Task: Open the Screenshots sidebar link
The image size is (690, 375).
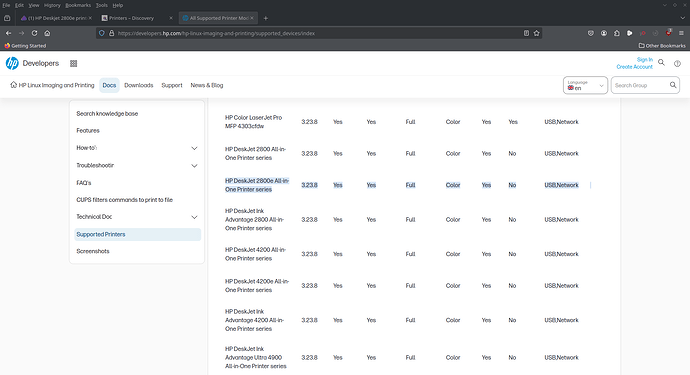Action: coord(93,251)
